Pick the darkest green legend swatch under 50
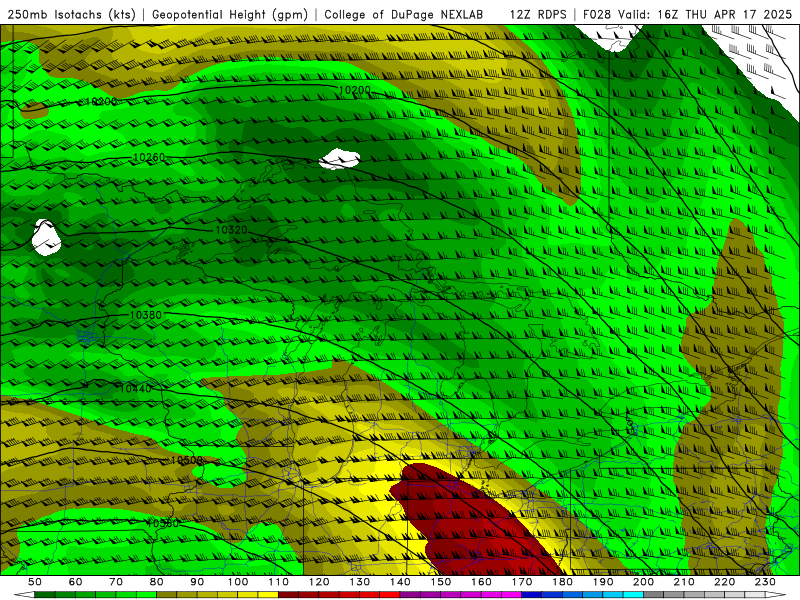Image resolution: width=800 pixels, height=600 pixels. [45, 595]
